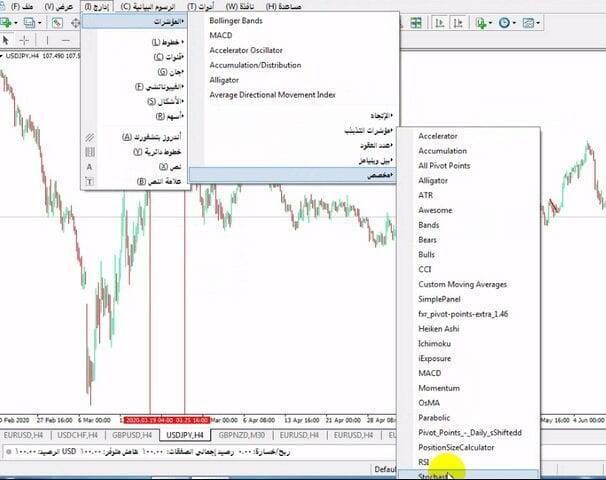Select Ichimoku in the custom list
Image resolution: width=606 pixels, height=480 pixels.
click(434, 344)
